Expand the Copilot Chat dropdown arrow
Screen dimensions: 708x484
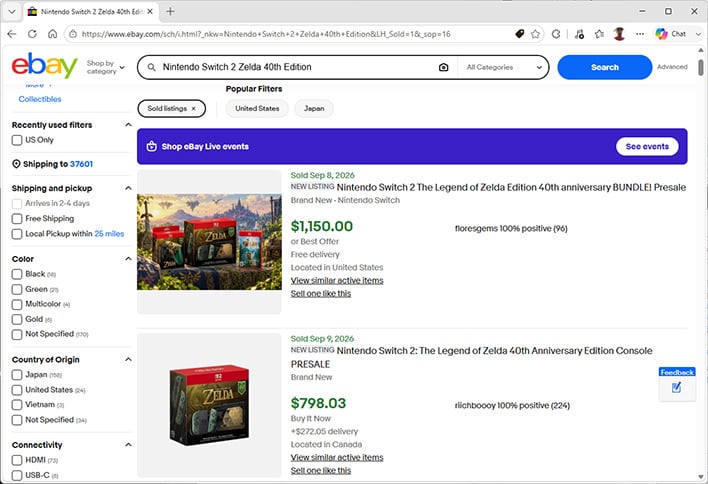pyautogui.click(x=698, y=34)
